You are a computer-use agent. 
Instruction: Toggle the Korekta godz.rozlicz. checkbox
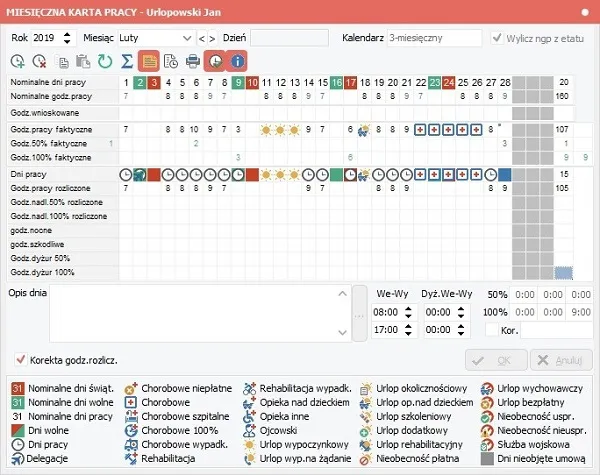(22, 359)
